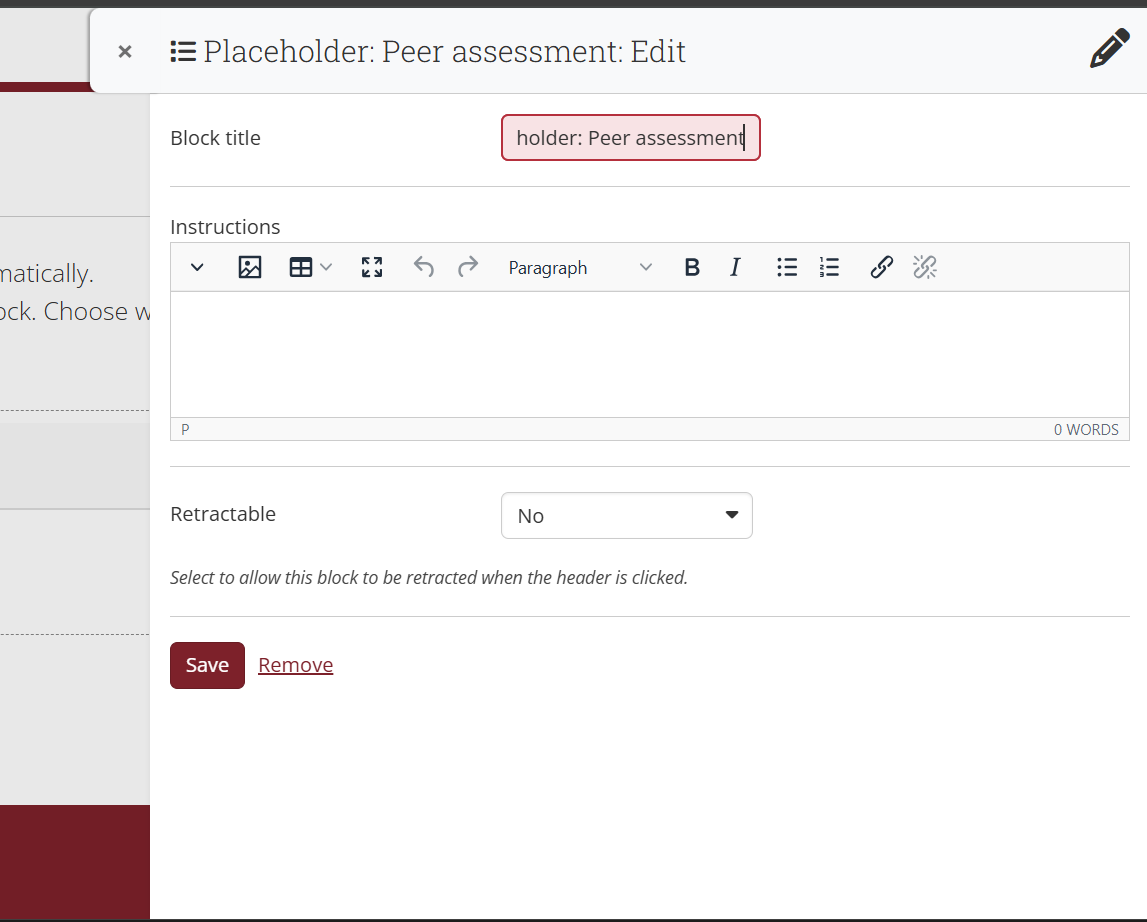Click the remove link icon
This screenshot has height=922, width=1147.
coord(925,267)
